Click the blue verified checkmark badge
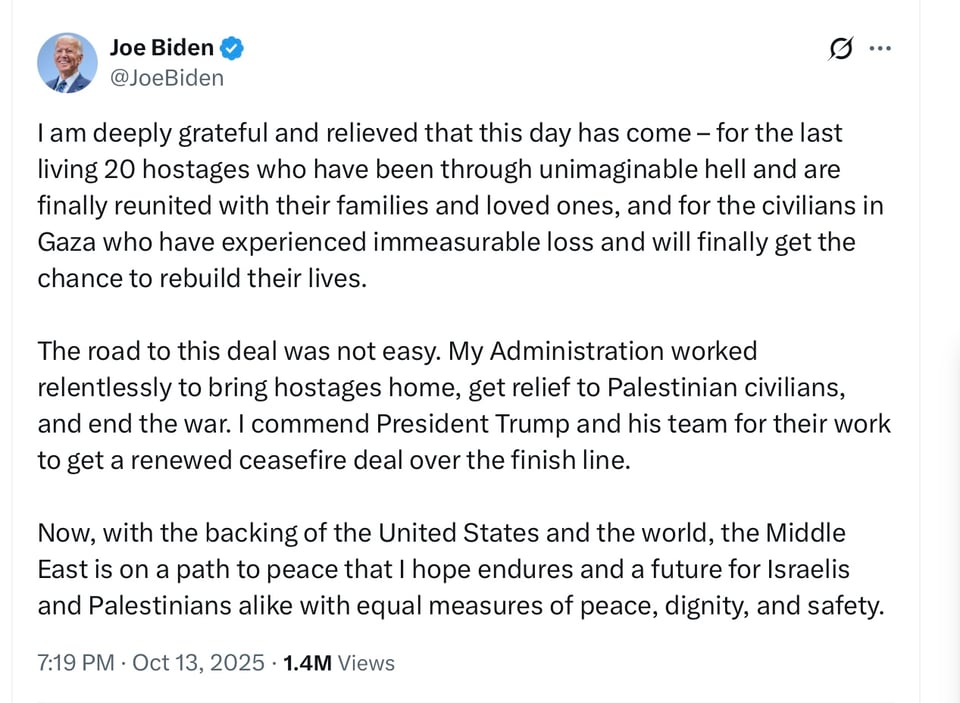The image size is (960, 703). [231, 47]
